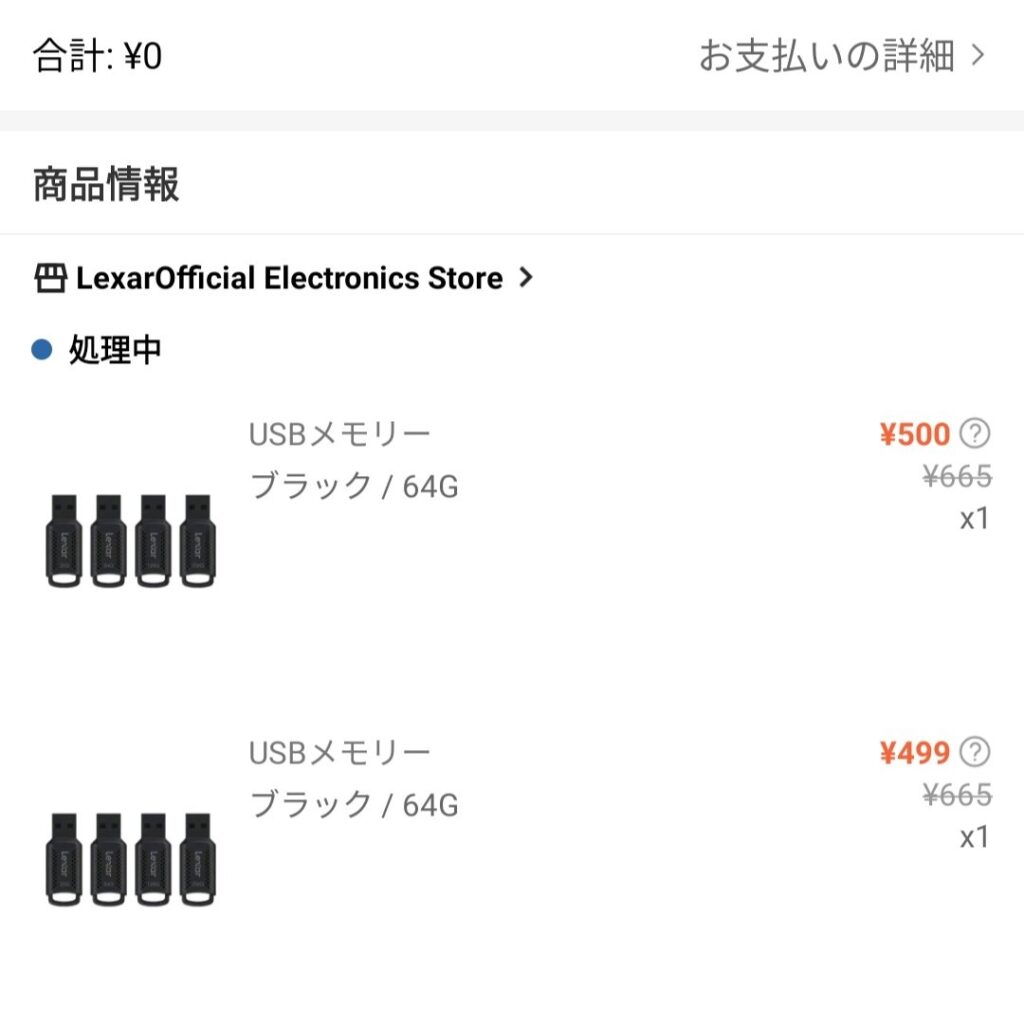Viewport: 1024px width, 1009px height.
Task: Click the 商品情報 section header
Action: click(x=106, y=184)
